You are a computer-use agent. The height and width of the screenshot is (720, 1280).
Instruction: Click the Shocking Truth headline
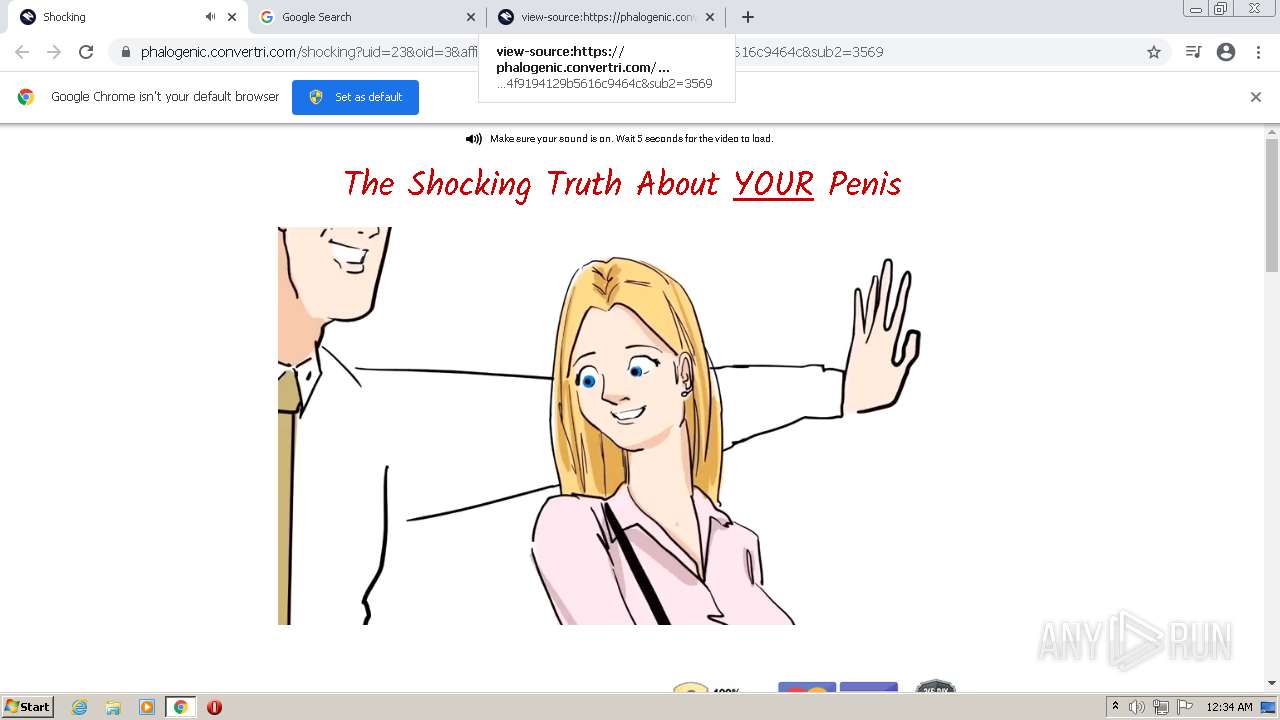click(x=622, y=184)
